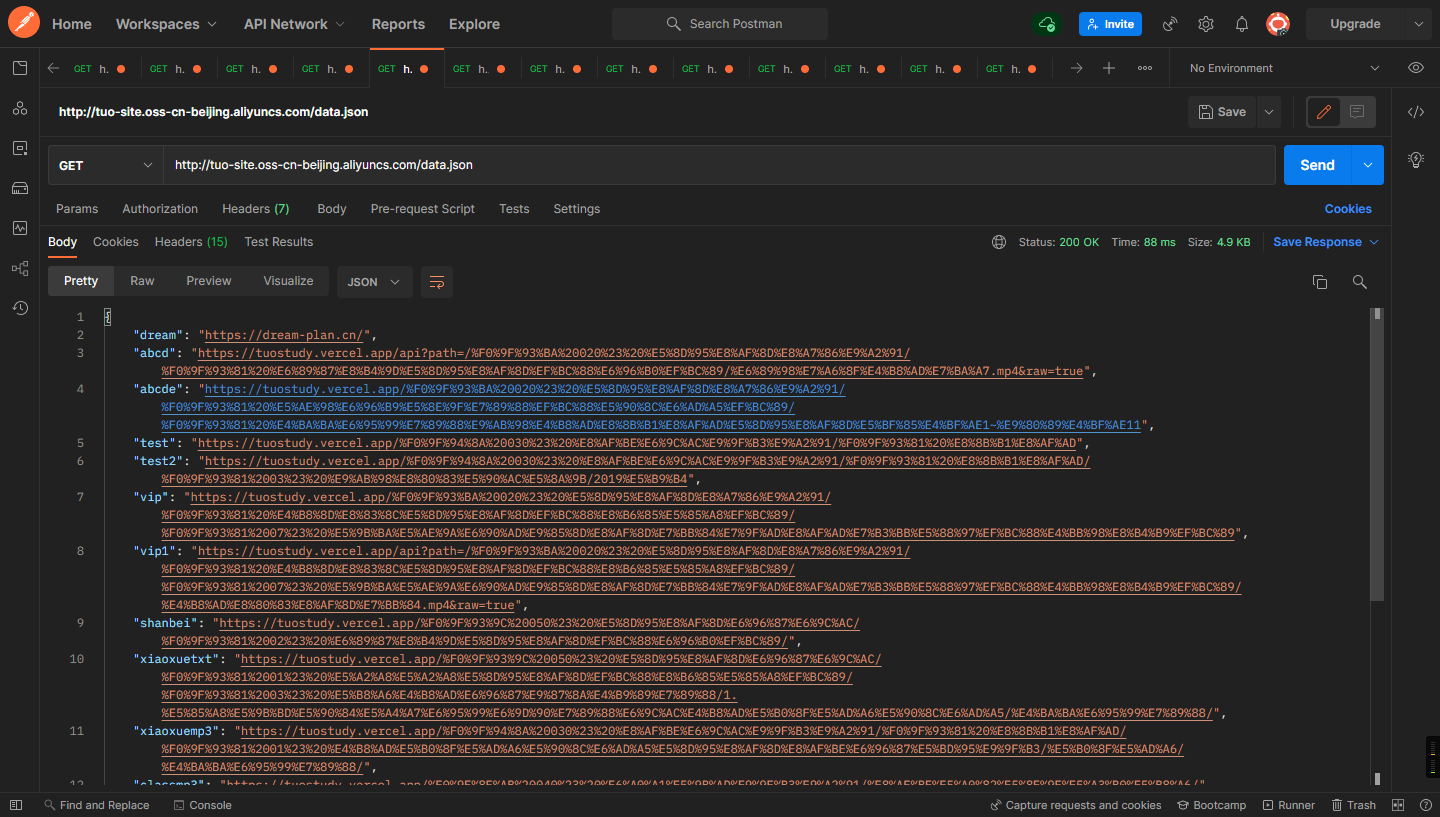Select Raw response view
The image size is (1440, 817).
(142, 281)
